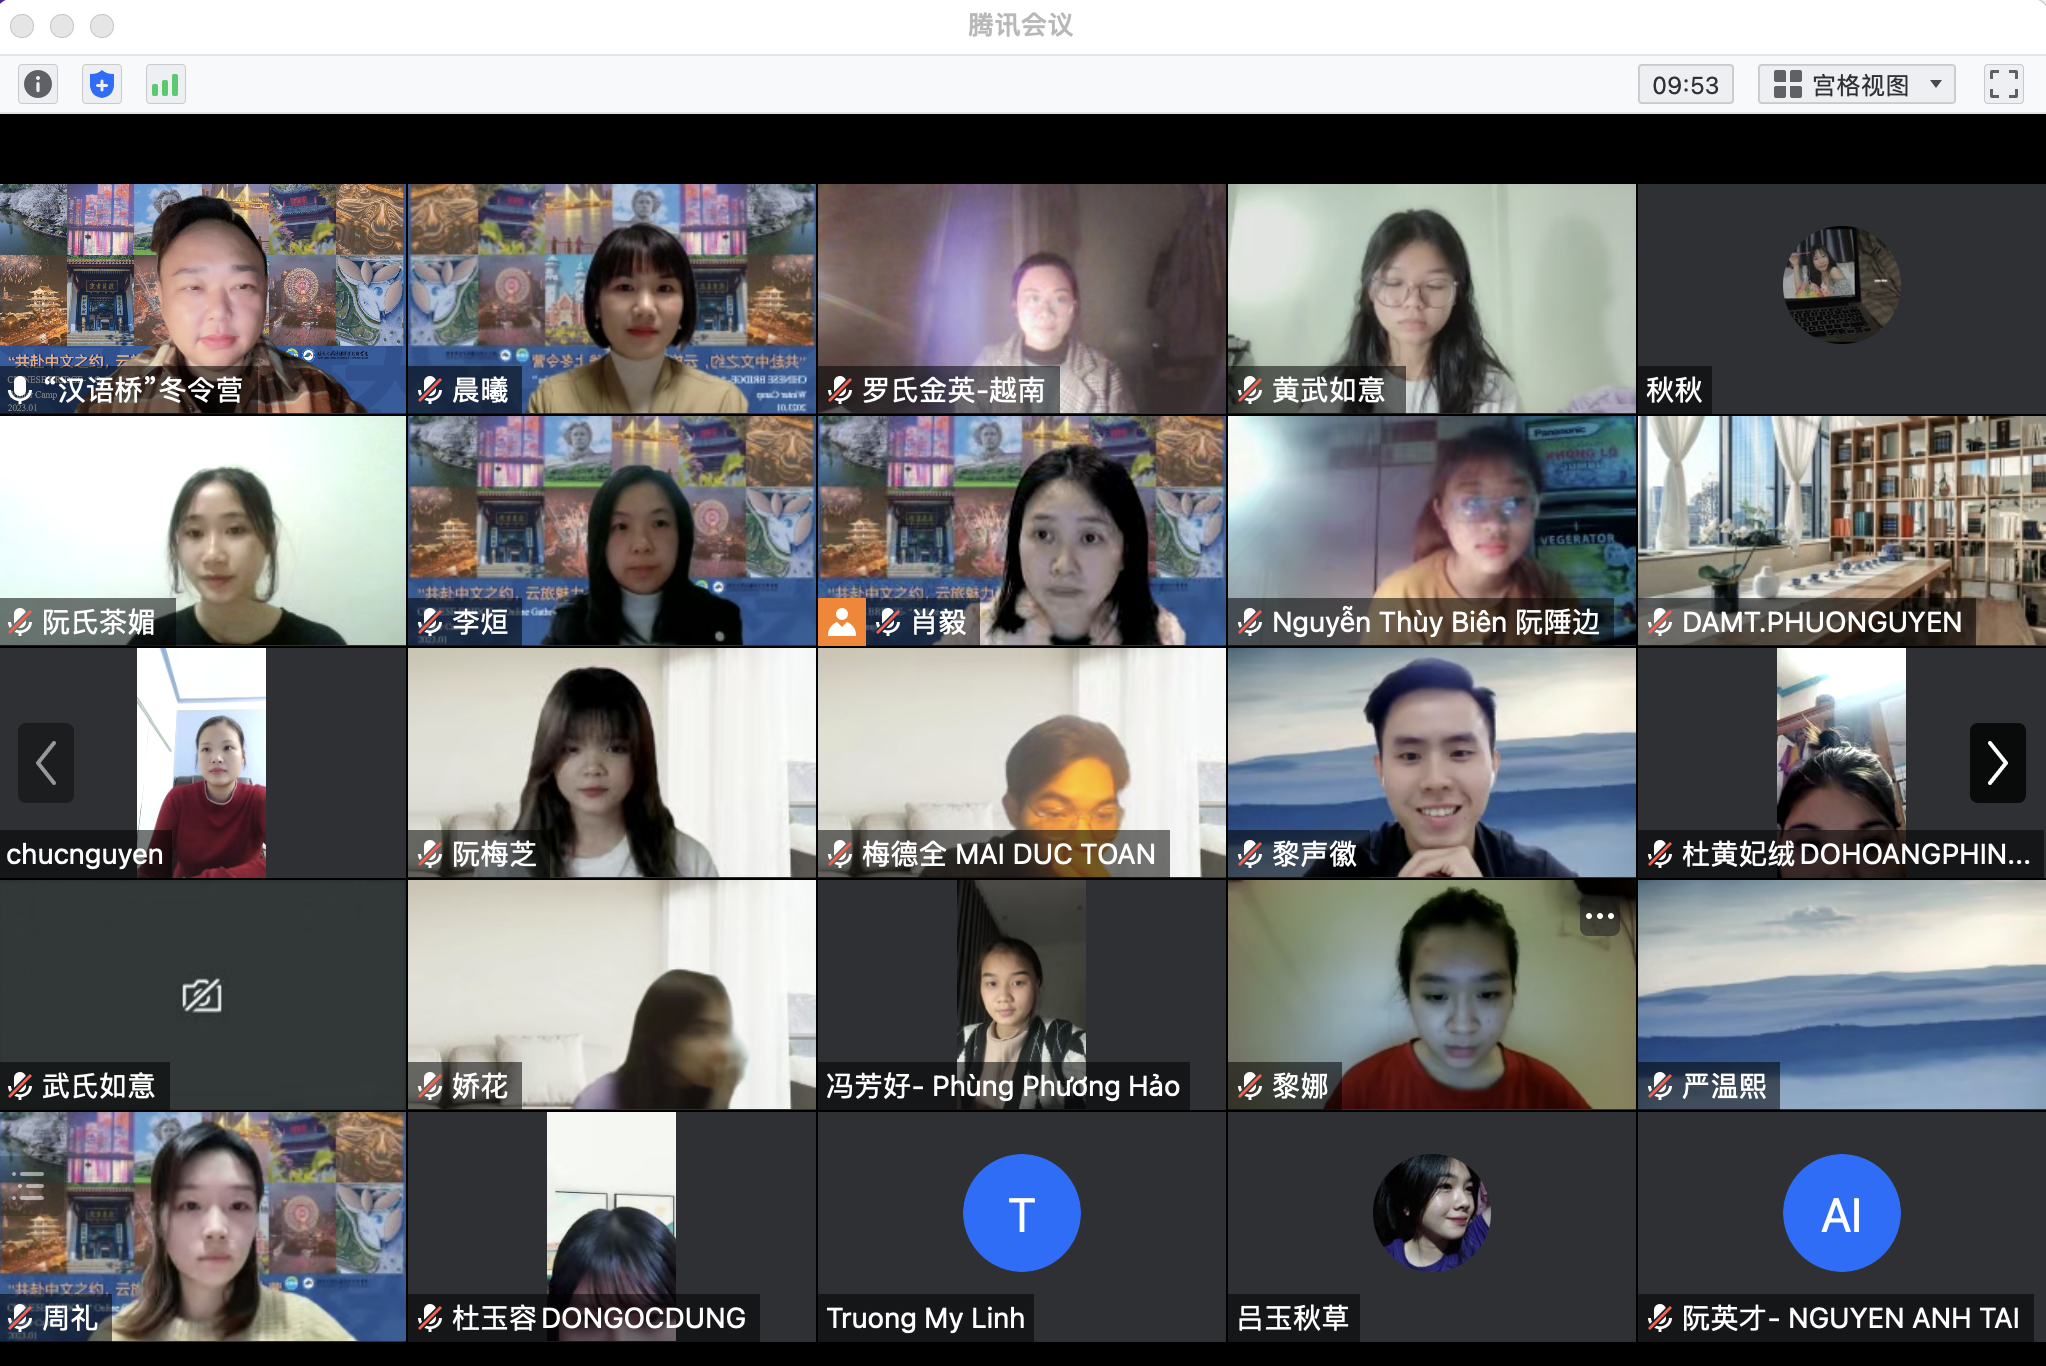Click the list icon on 周礼's tile
This screenshot has width=2046, height=1366.
pyautogui.click(x=27, y=1186)
